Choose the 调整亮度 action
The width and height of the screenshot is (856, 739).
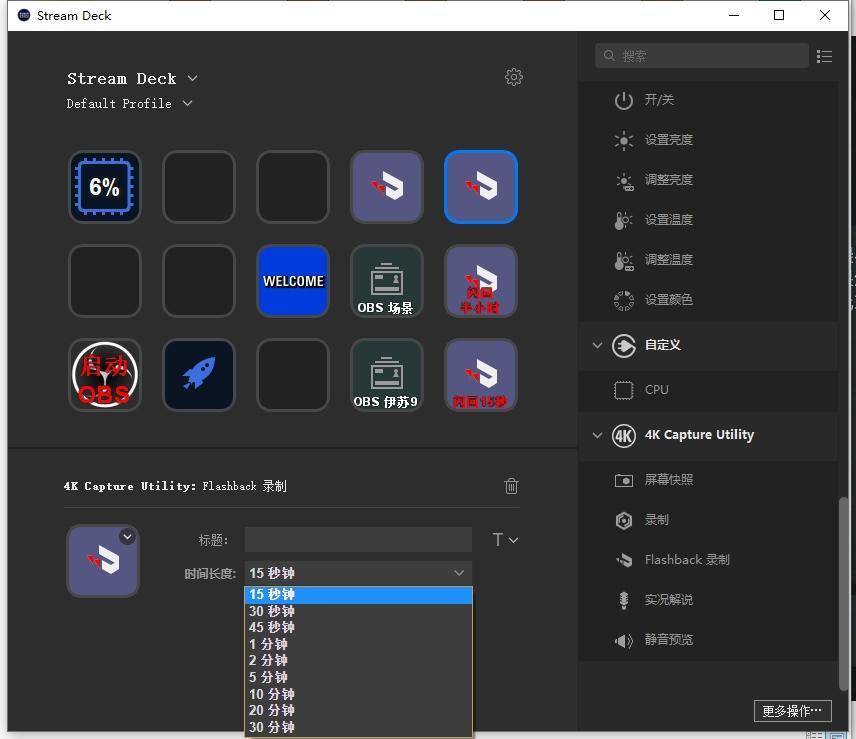[708, 180]
